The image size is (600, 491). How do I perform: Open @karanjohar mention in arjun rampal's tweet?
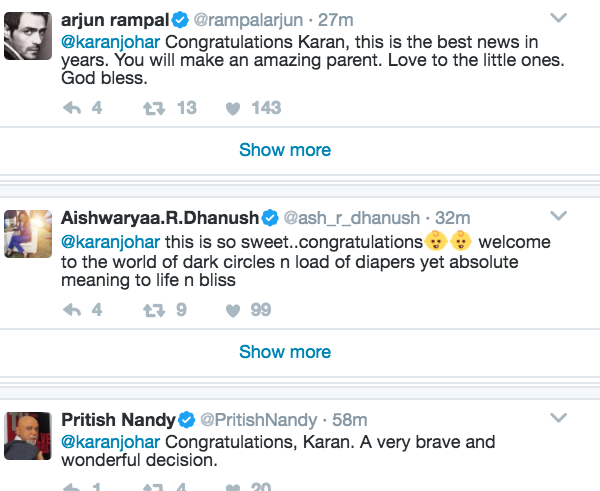(110, 42)
